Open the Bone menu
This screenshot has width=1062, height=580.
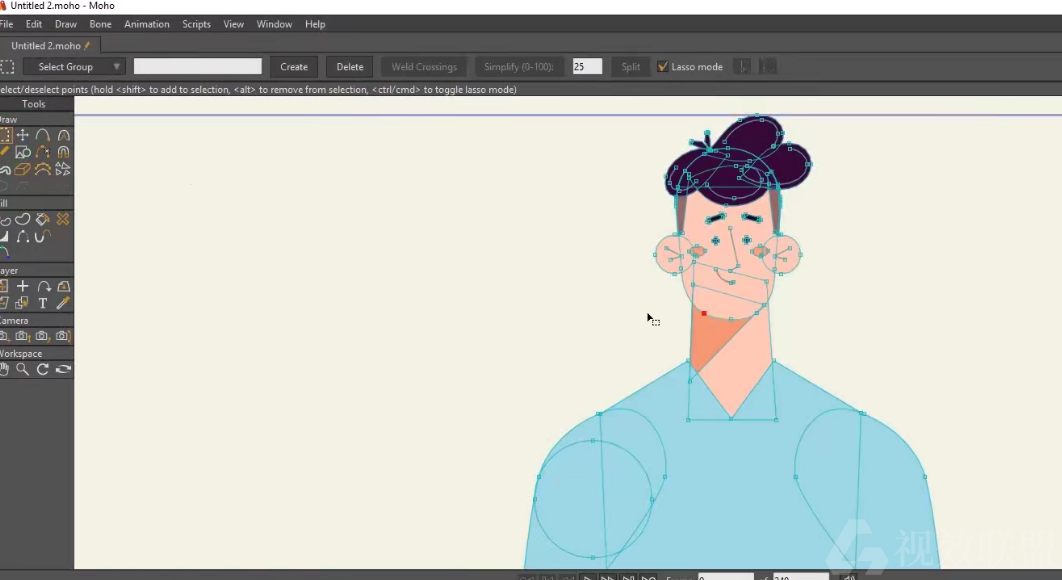pos(100,24)
